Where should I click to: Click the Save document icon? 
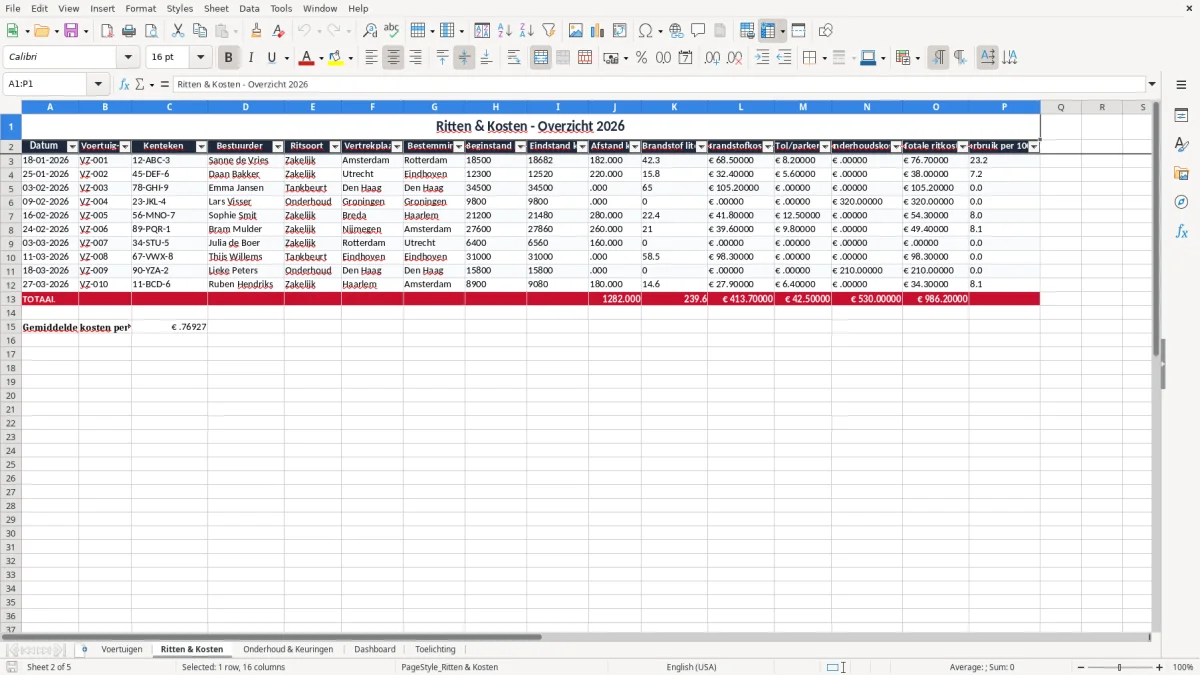71,31
